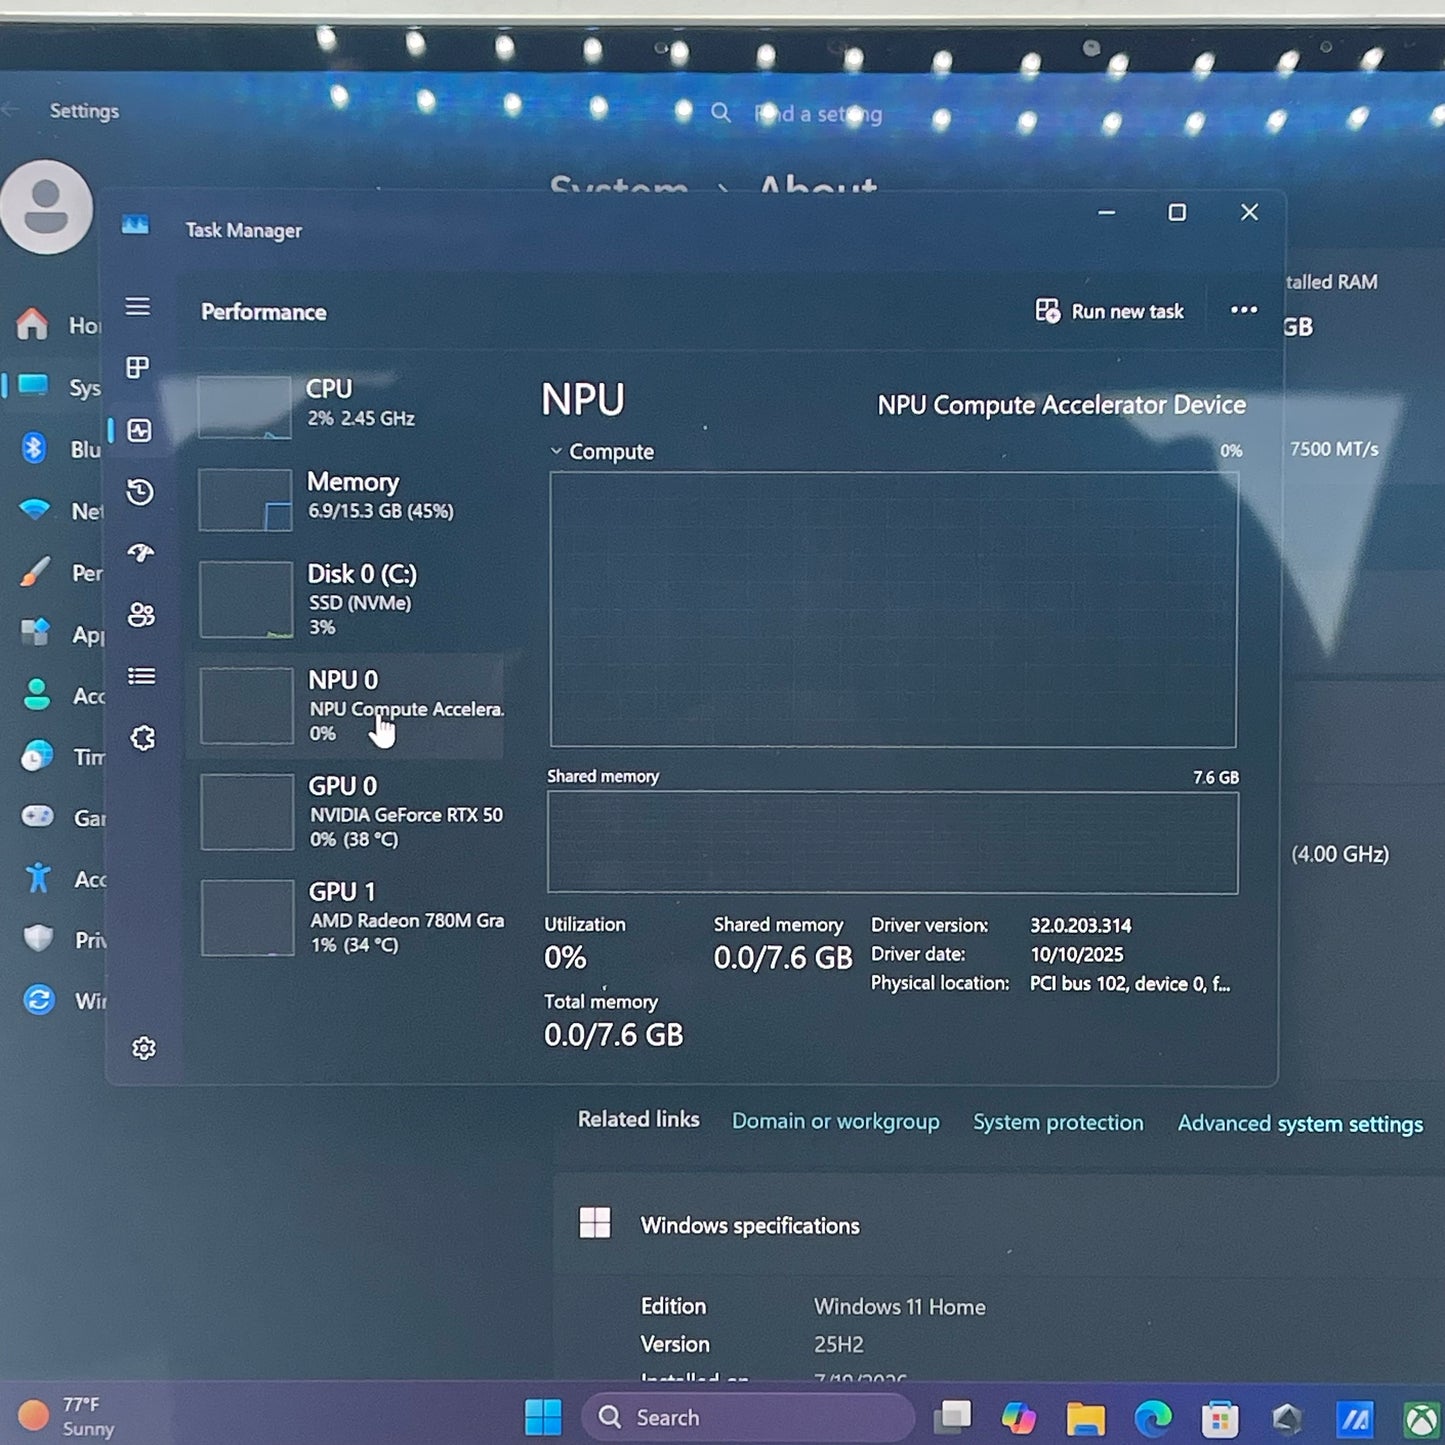Viewport: 1445px width, 1445px height.
Task: Select the Performance page icon in sidebar
Action: coord(139,430)
